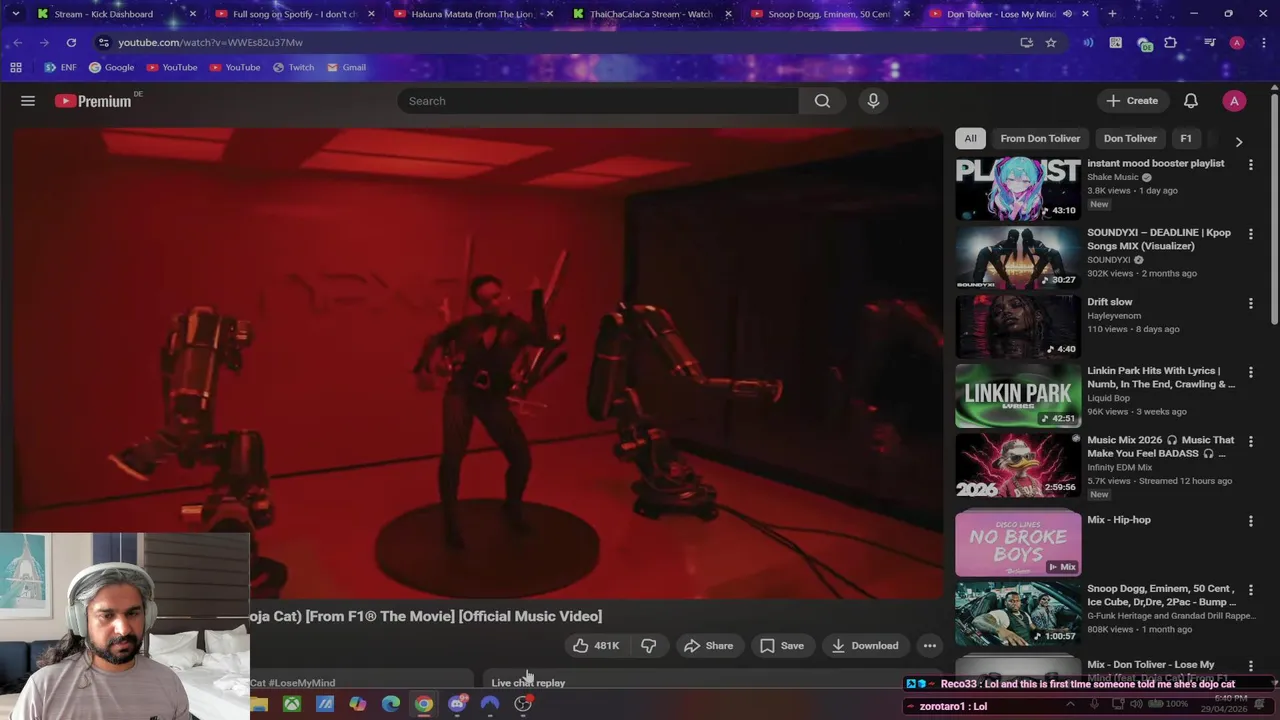Open Copilot from the taskbar

(x=358, y=704)
